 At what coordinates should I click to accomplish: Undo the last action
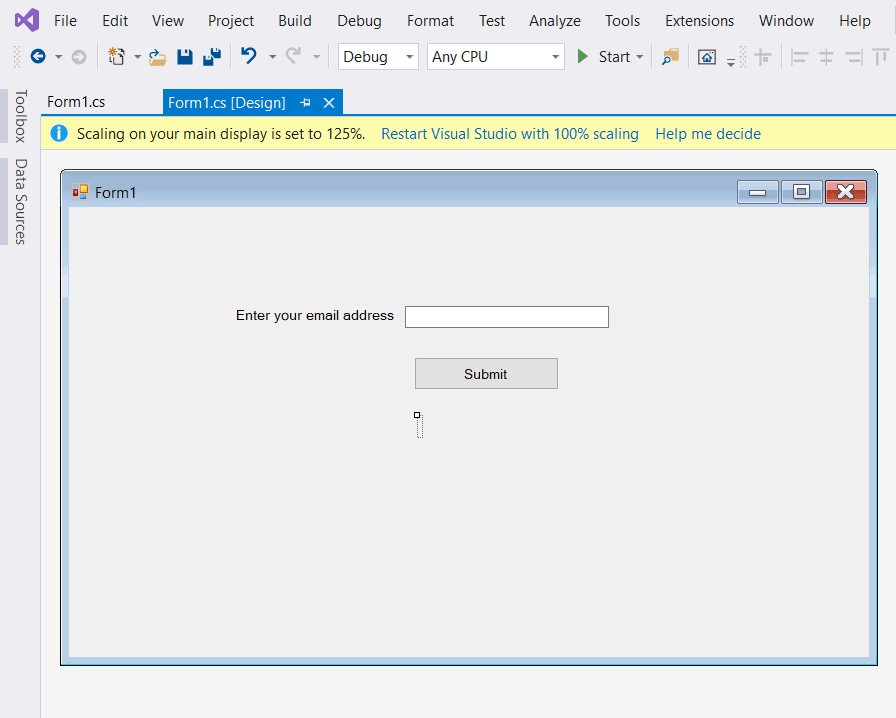click(249, 56)
